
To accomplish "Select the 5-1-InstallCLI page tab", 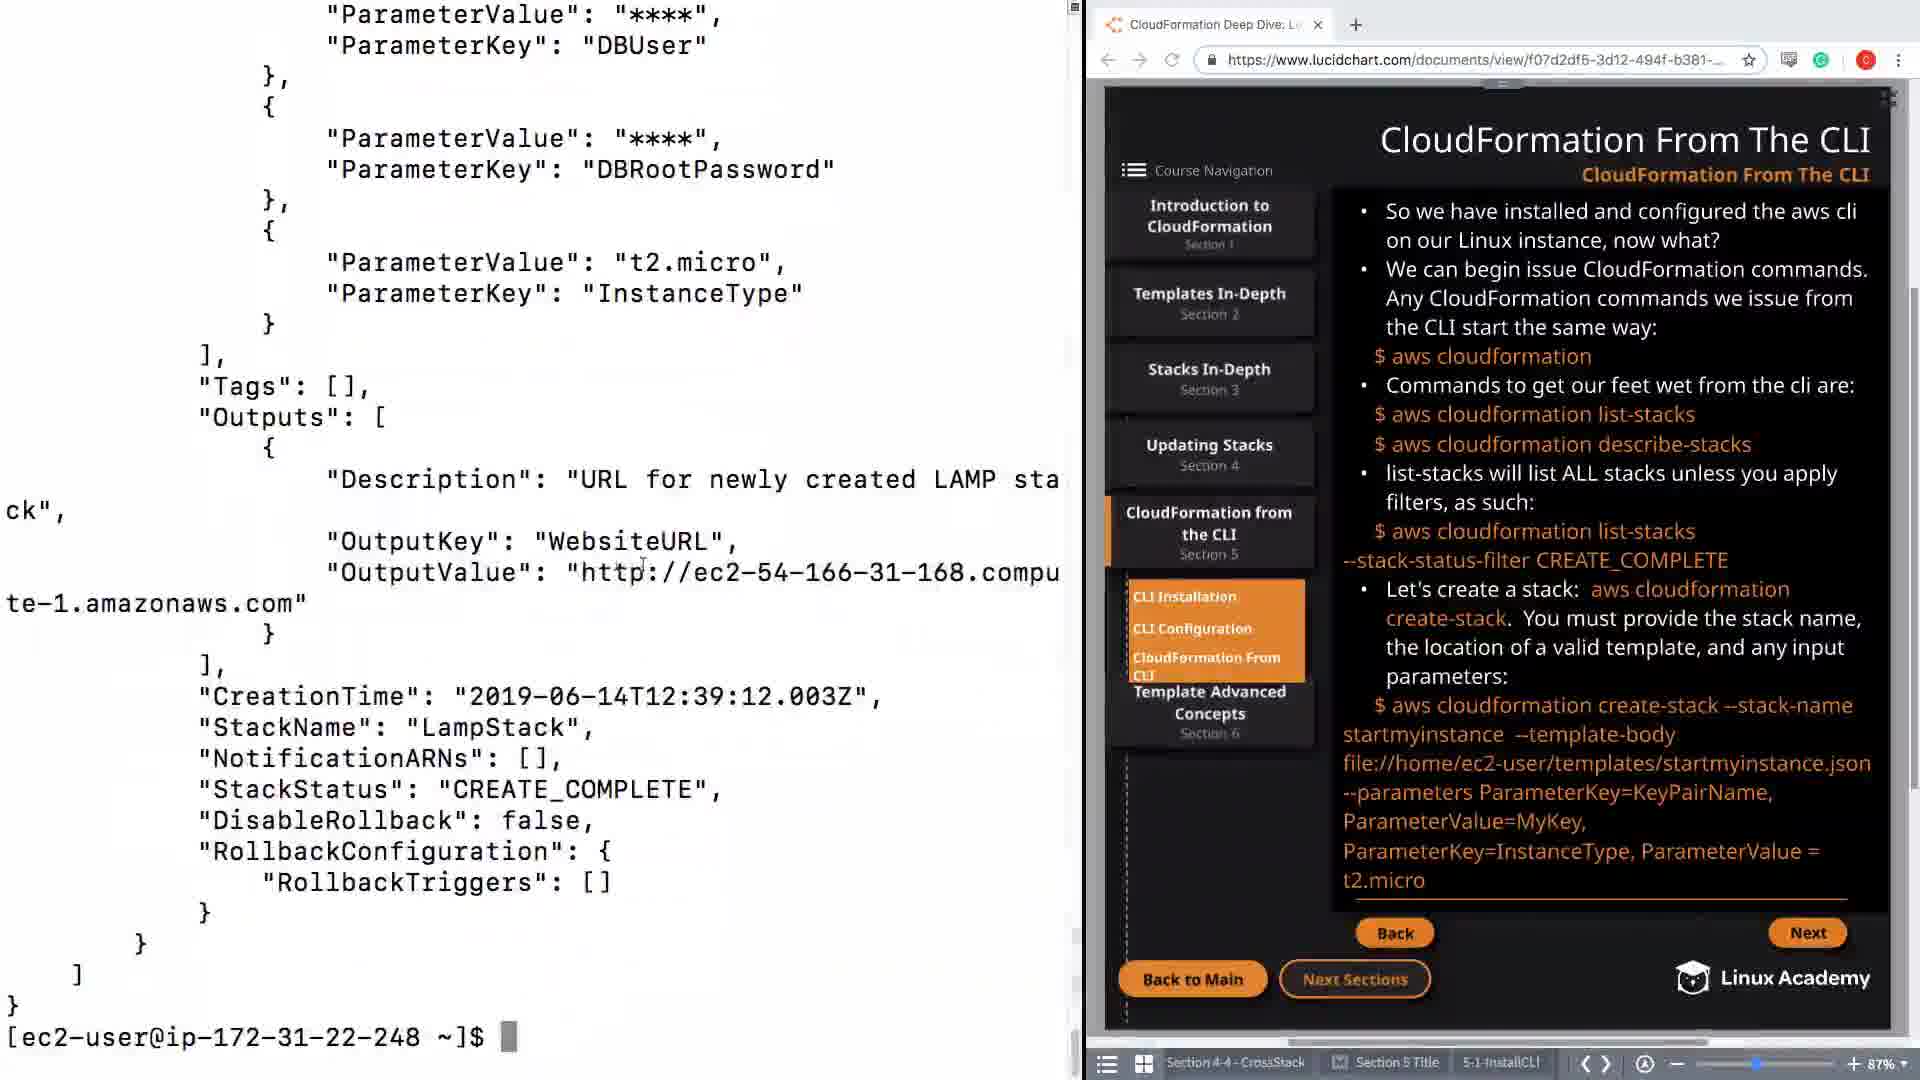I will click(1500, 1063).
